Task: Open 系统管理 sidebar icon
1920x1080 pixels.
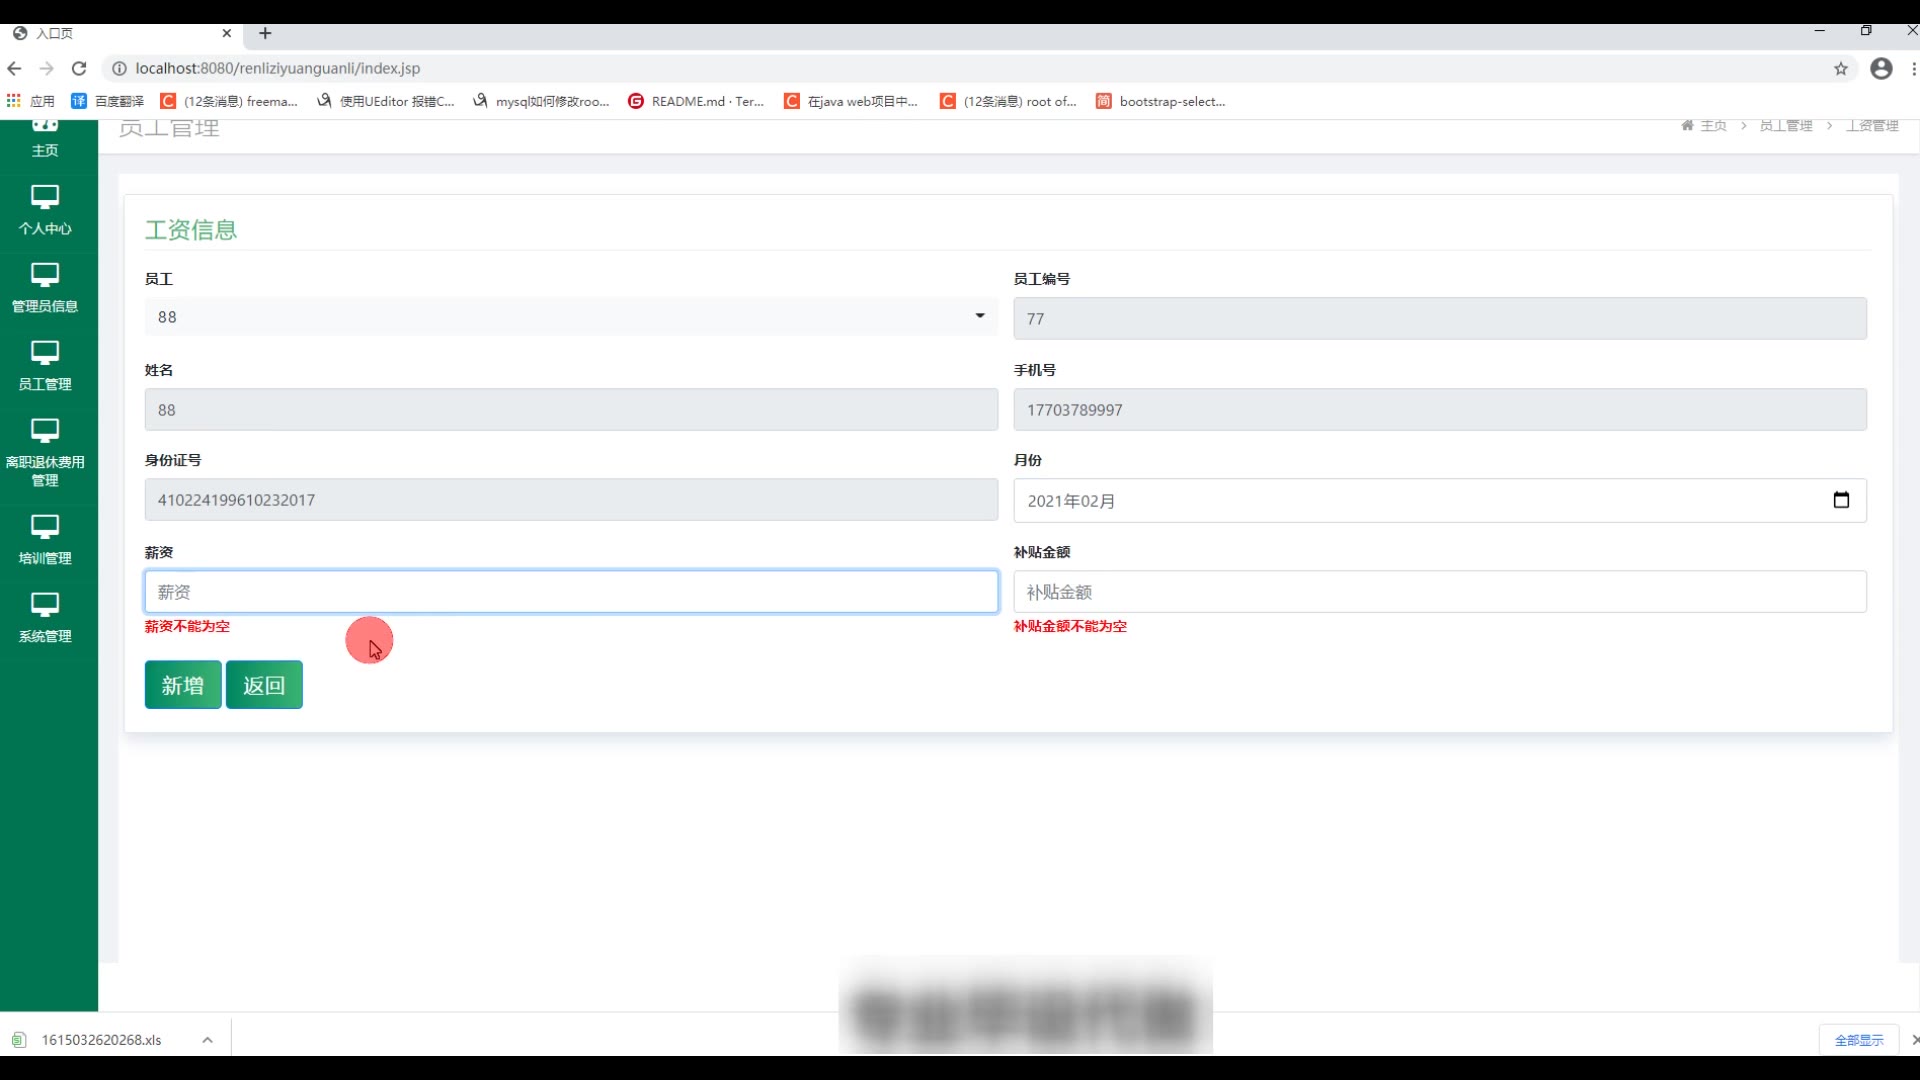Action: tap(45, 605)
